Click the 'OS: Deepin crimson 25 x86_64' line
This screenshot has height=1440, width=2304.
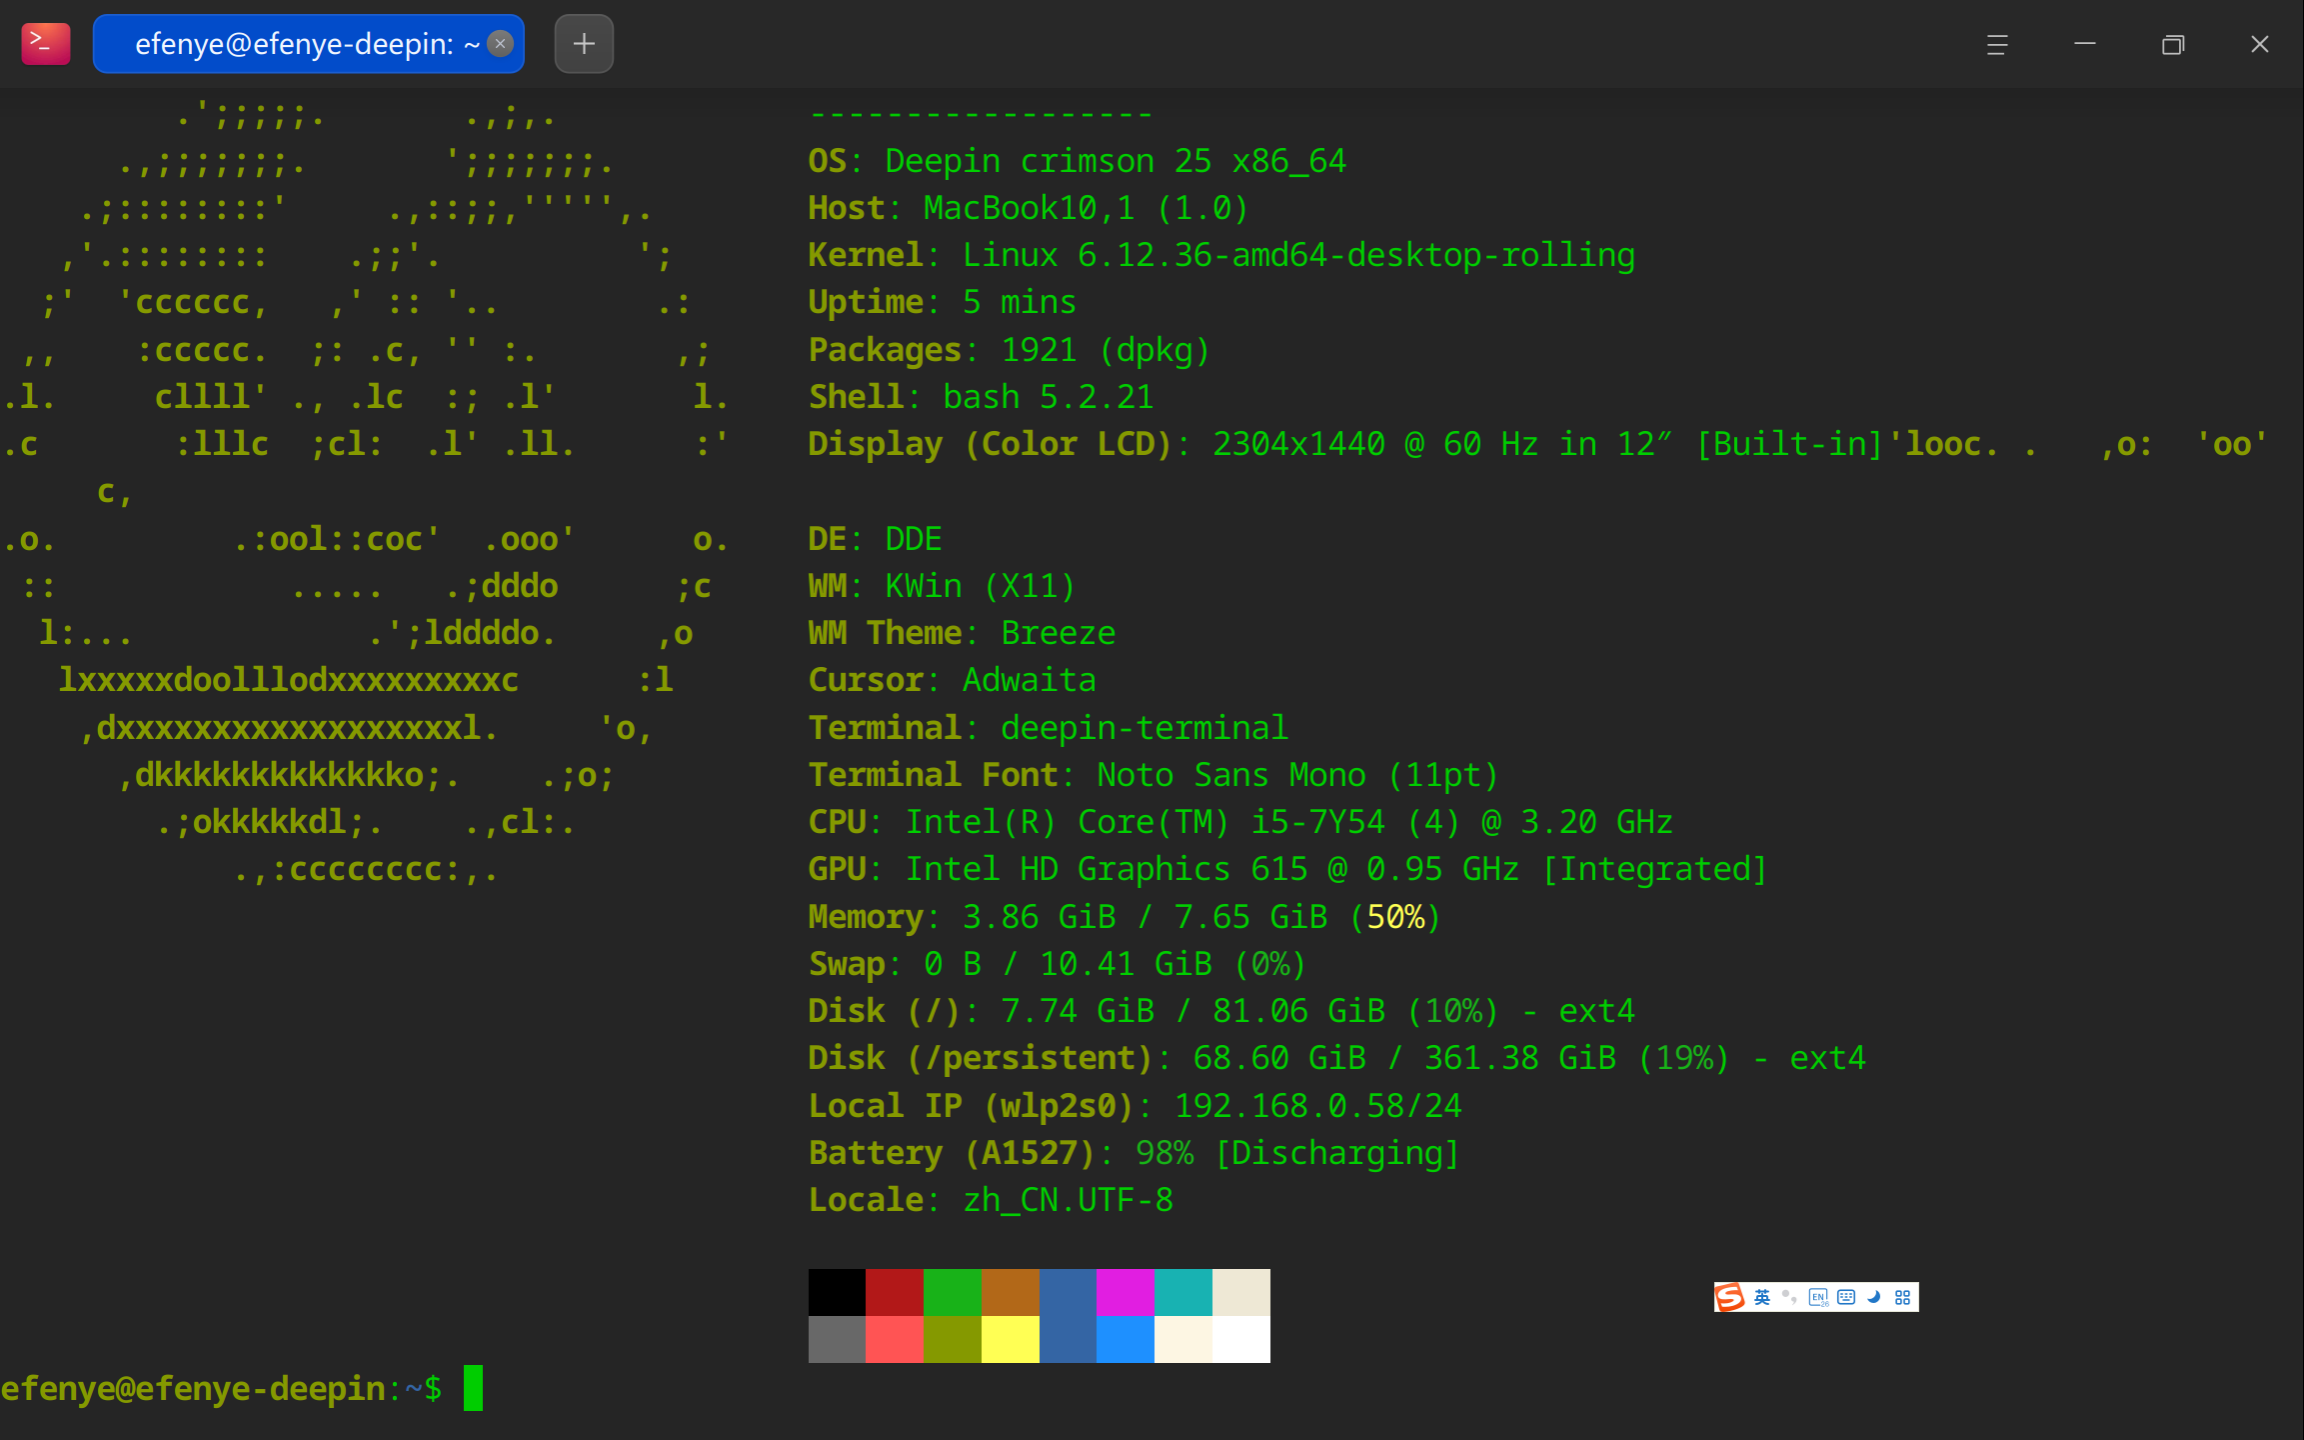click(x=1077, y=161)
